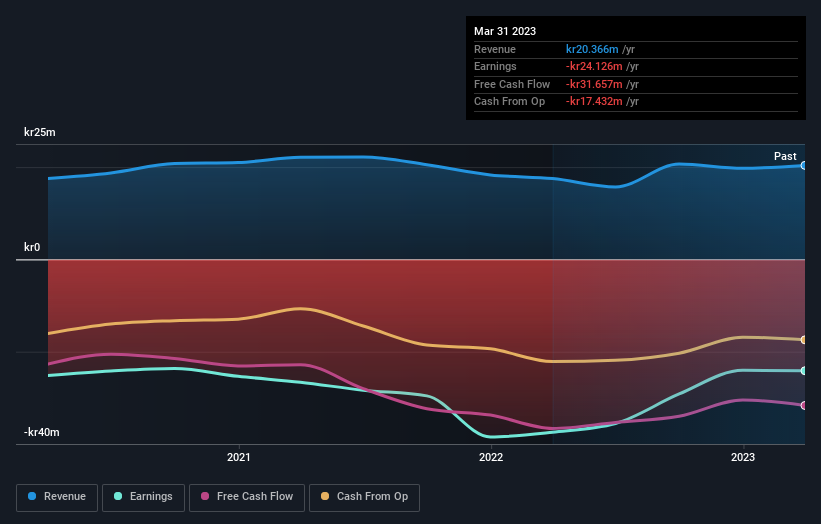Click the 2021 x-axis label
This screenshot has height=524, width=821.
tap(239, 457)
